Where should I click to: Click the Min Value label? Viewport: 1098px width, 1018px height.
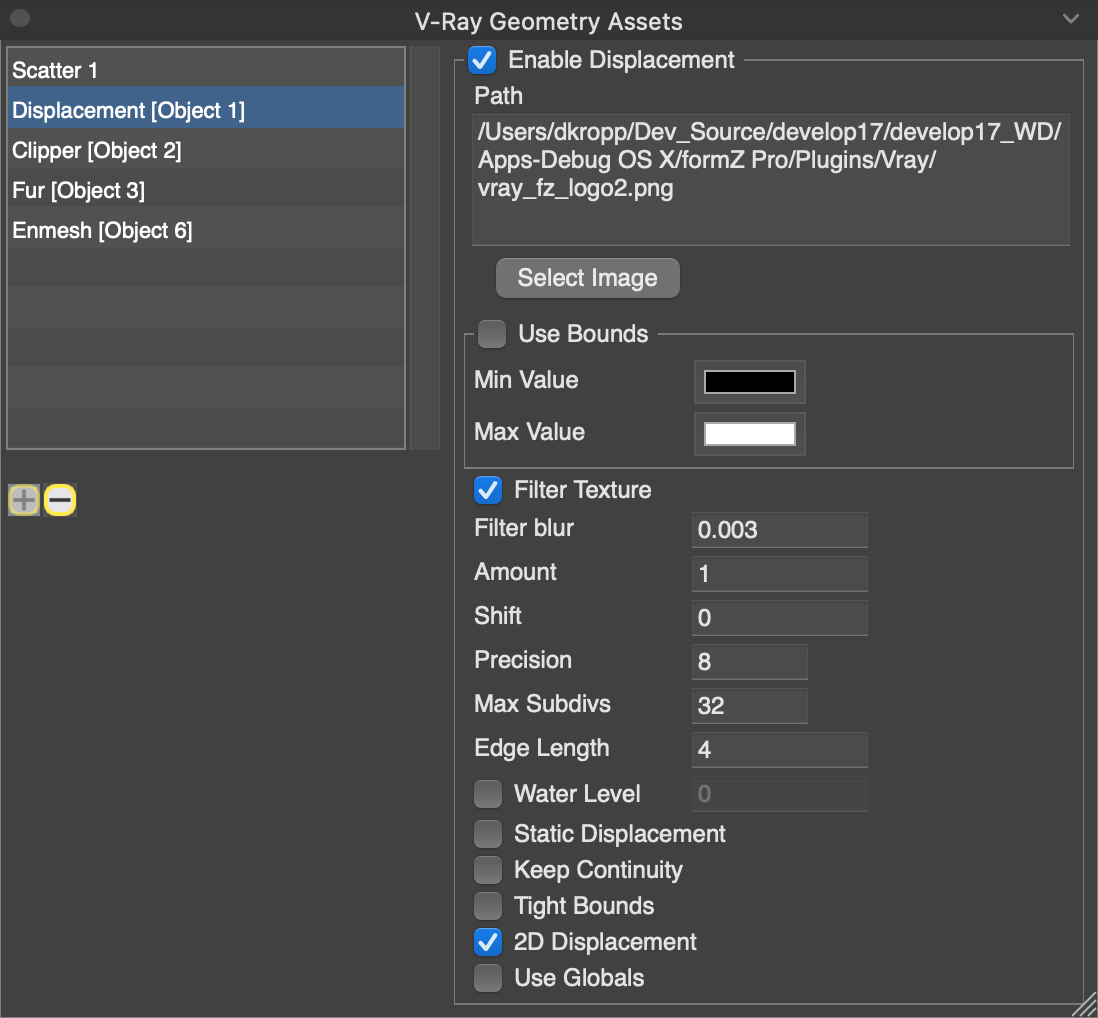pyautogui.click(x=526, y=380)
